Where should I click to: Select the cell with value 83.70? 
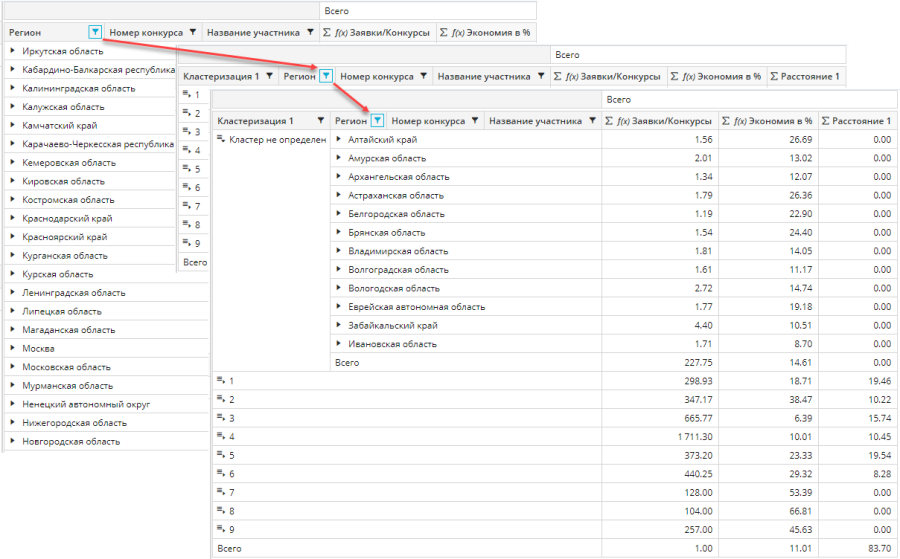pos(875,548)
